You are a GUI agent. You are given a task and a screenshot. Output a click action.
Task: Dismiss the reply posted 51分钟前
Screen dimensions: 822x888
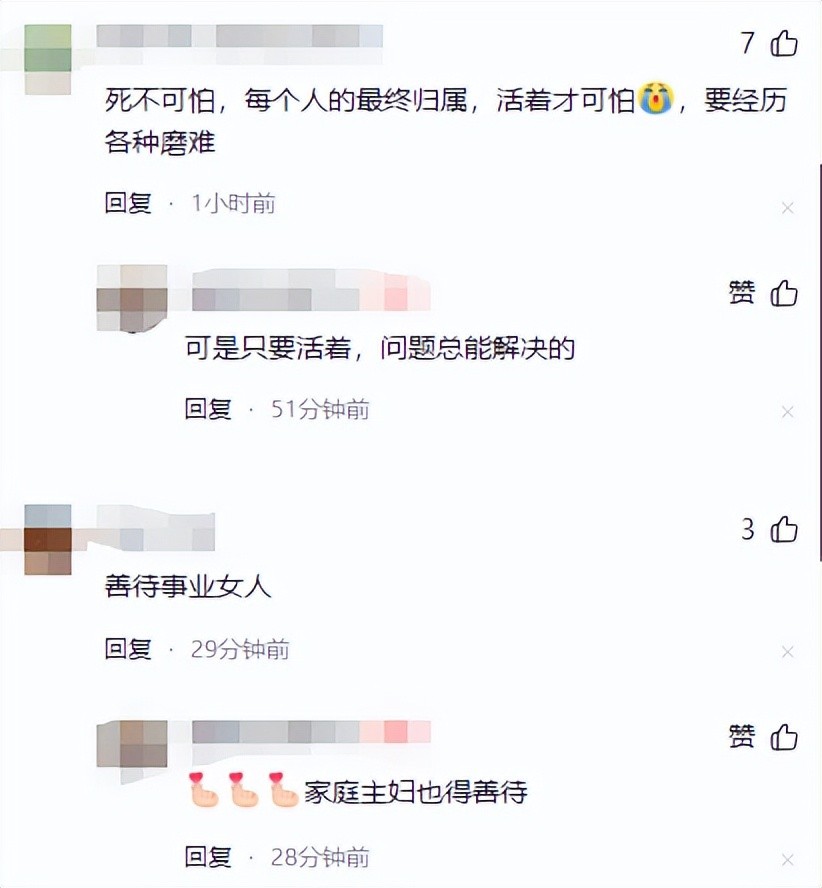(787, 412)
